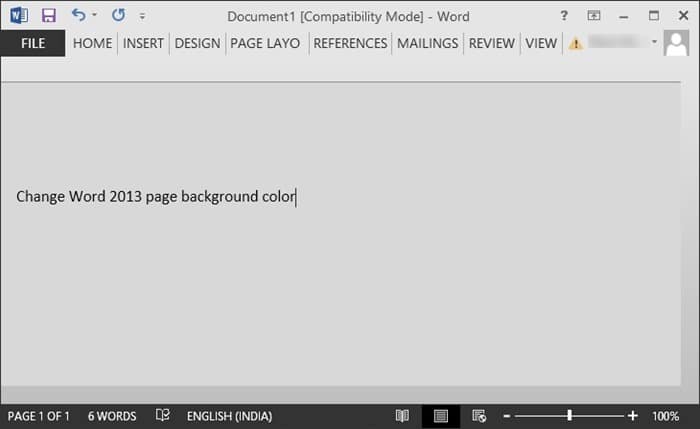Switch to the DESIGN ribbon tab
Viewport: 700px width, 429px height.
point(197,43)
